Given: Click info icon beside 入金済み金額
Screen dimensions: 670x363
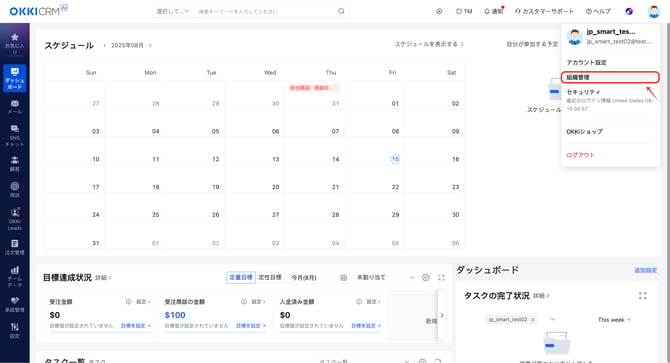Looking at the screenshot, I should [359, 302].
